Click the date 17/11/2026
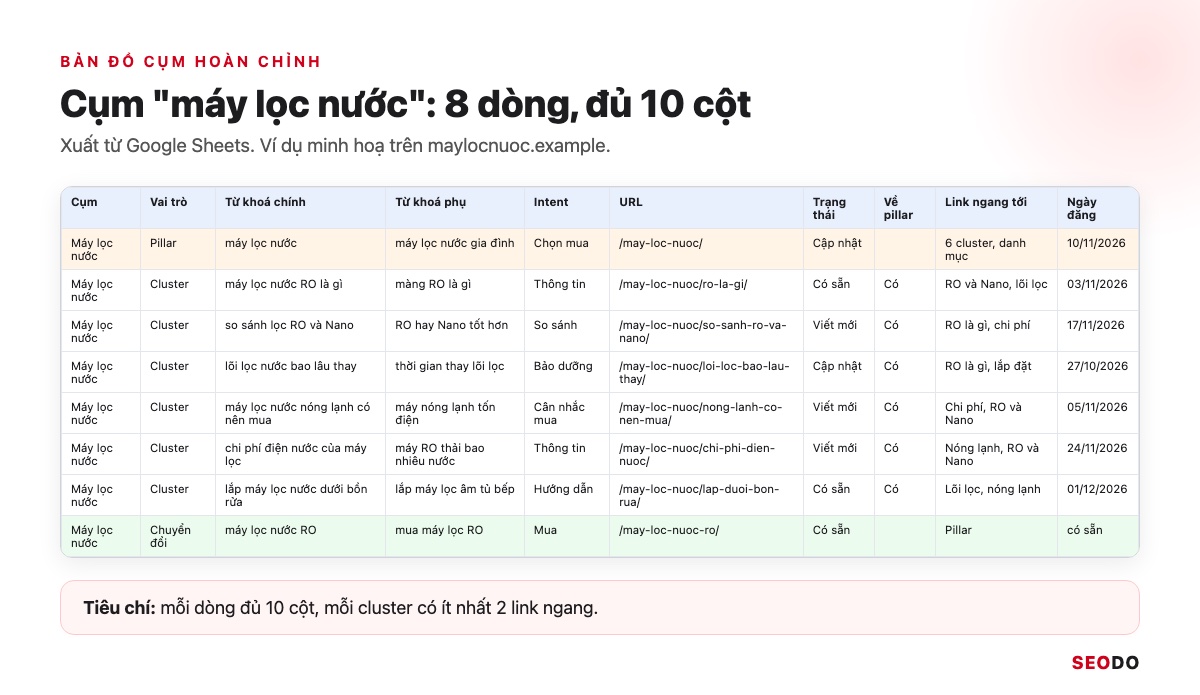The image size is (1200, 695). point(1096,325)
